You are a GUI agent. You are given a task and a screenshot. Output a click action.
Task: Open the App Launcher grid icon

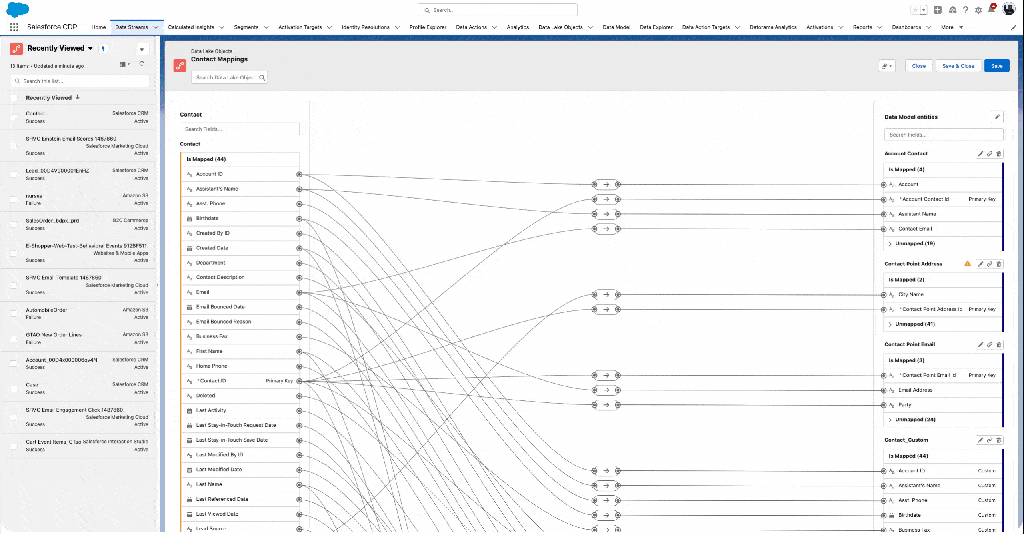click(14, 27)
